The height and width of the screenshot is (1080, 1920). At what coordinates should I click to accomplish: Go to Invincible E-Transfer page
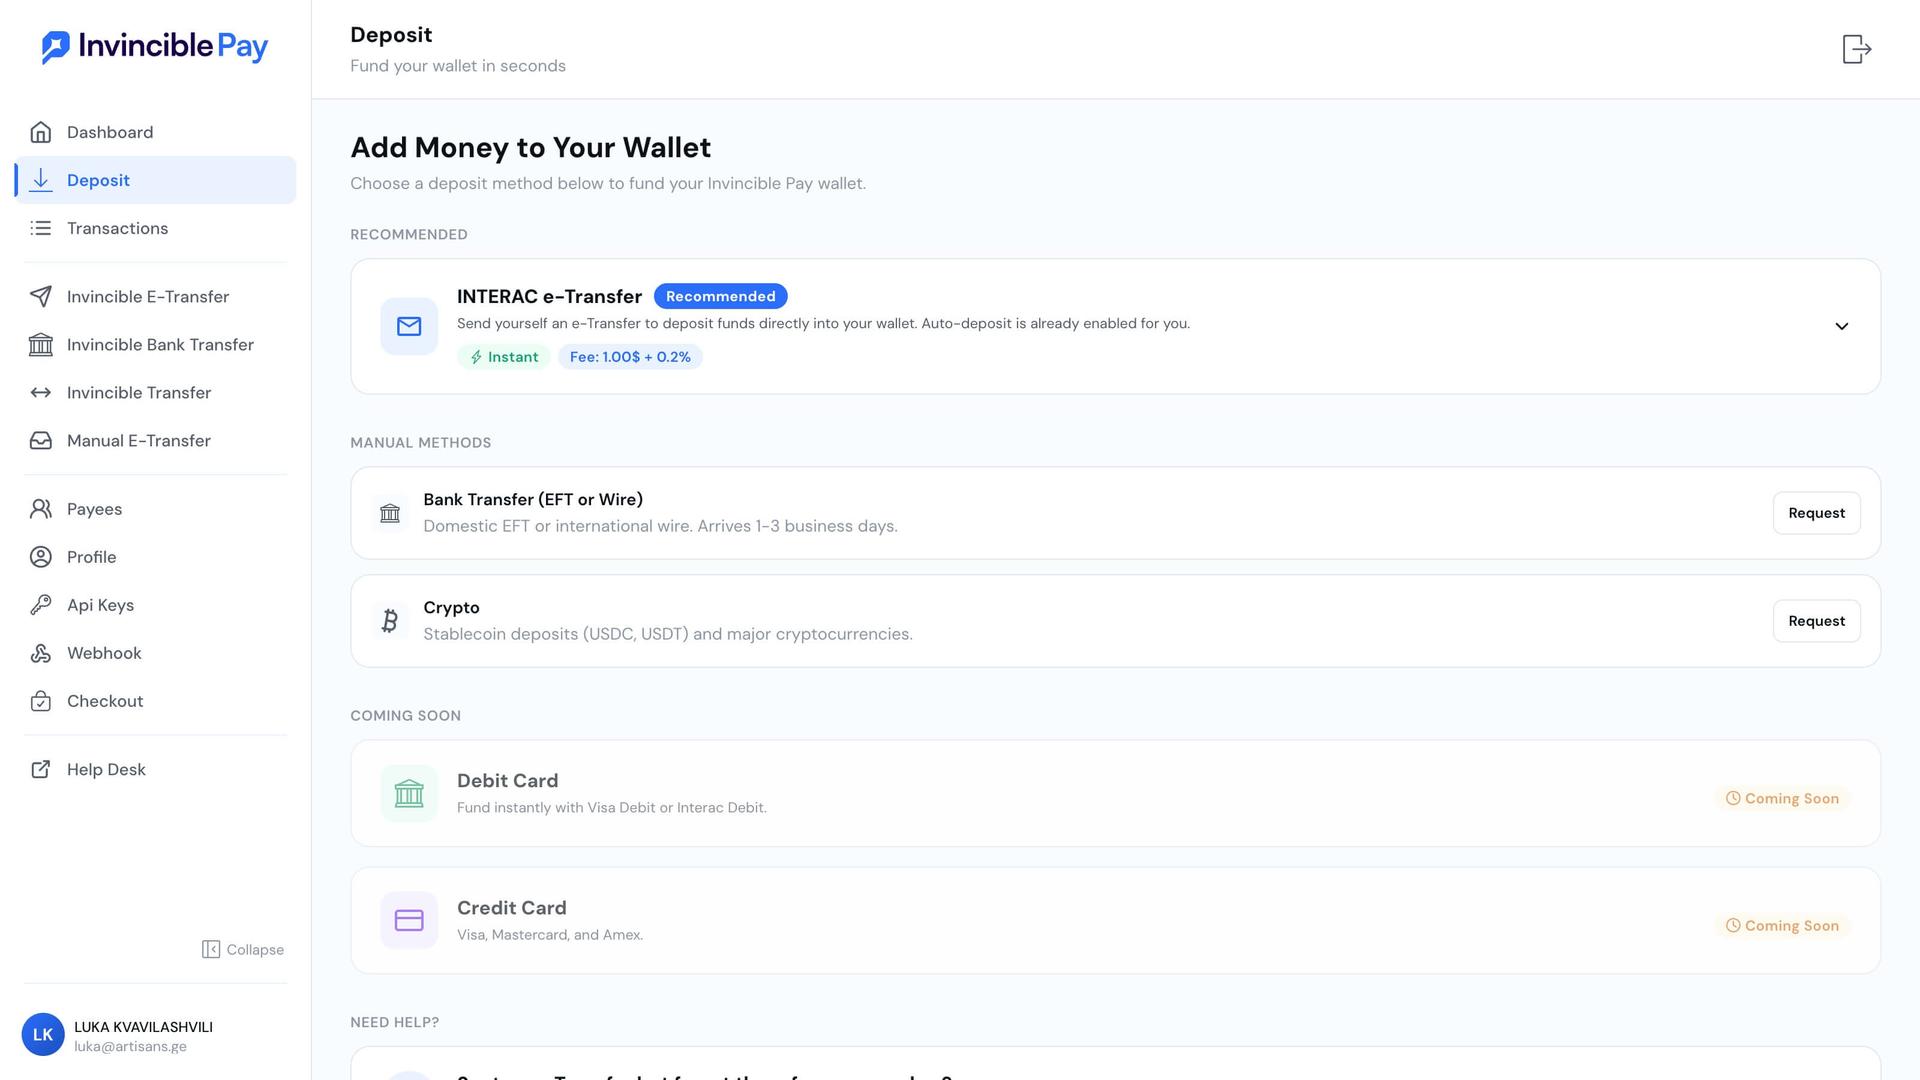[155, 297]
